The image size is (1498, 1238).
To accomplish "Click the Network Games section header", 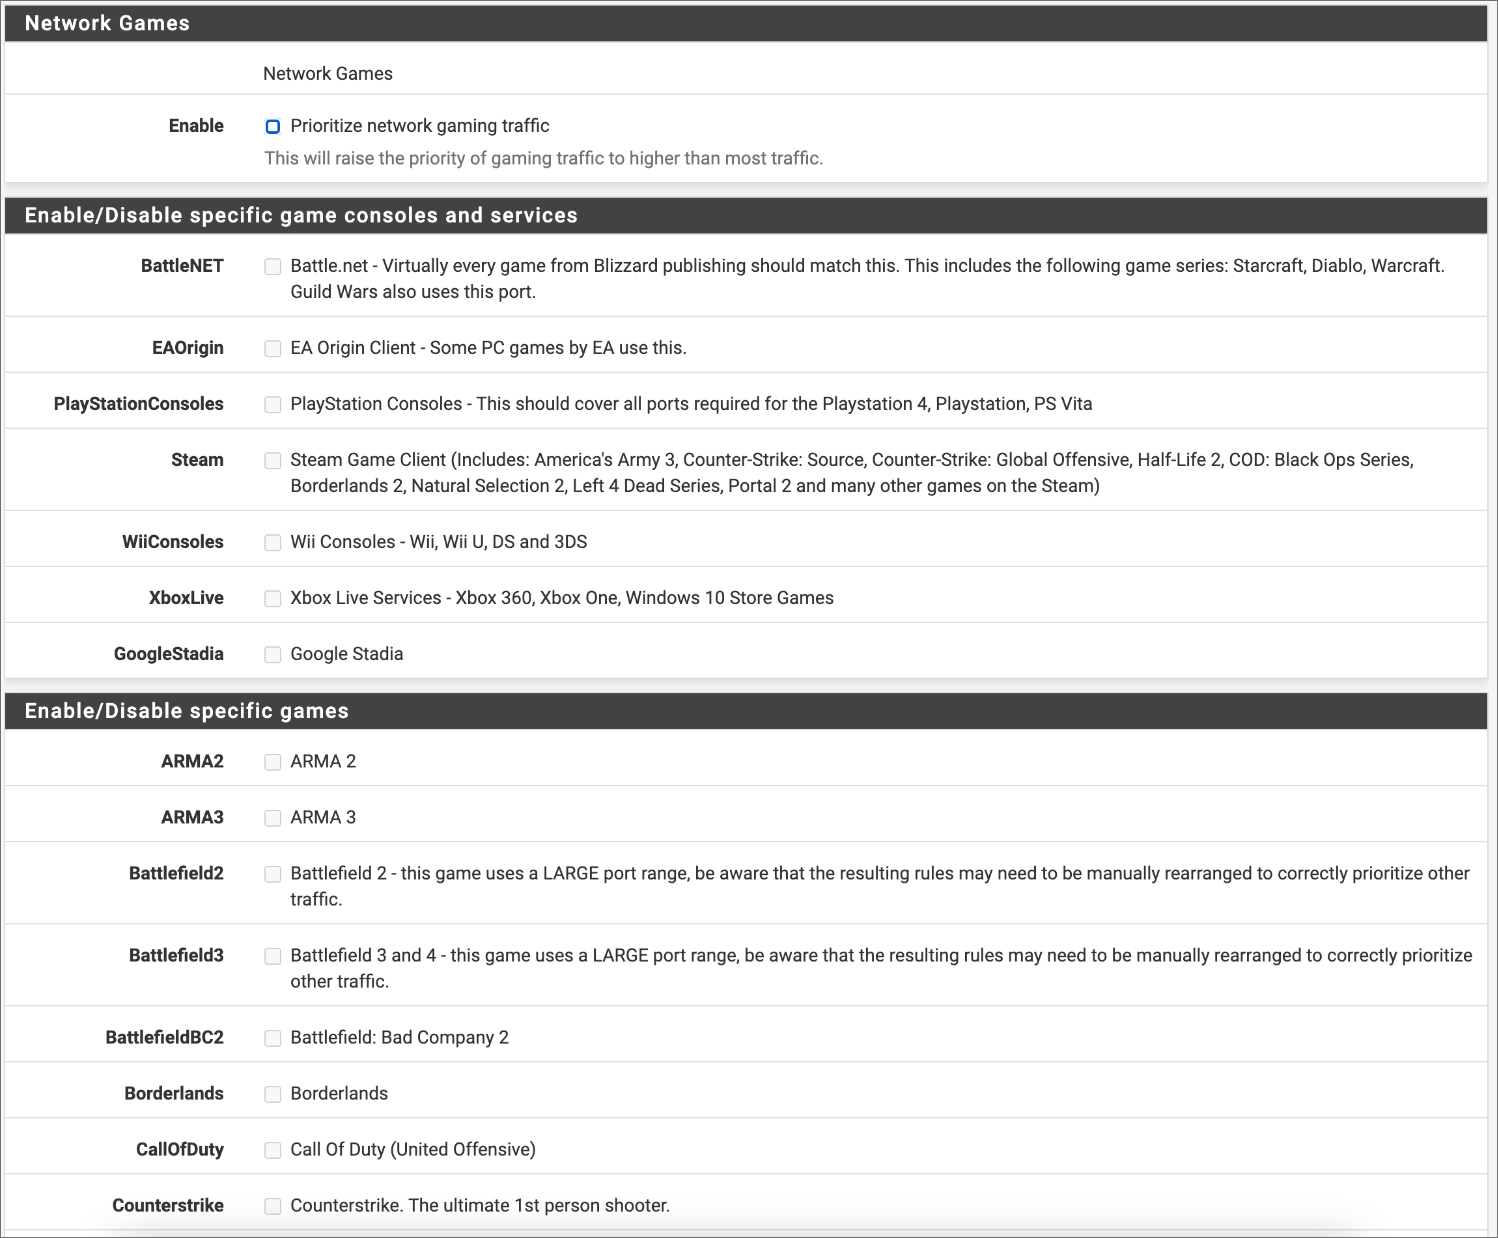I will pos(107,23).
